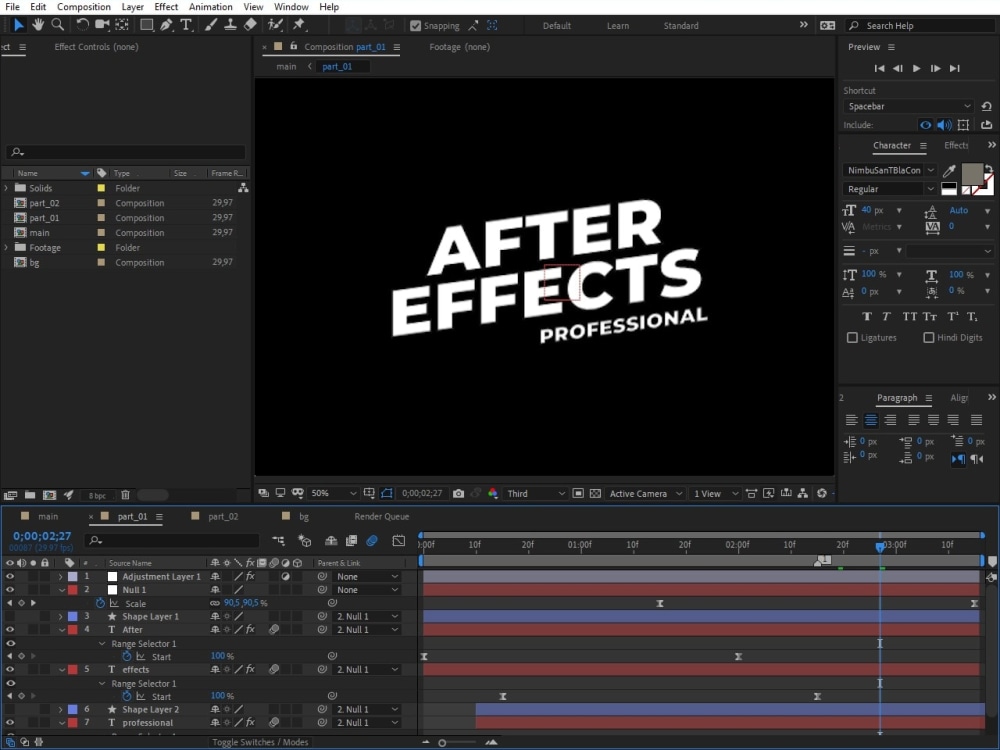Play the preview

click(916, 68)
